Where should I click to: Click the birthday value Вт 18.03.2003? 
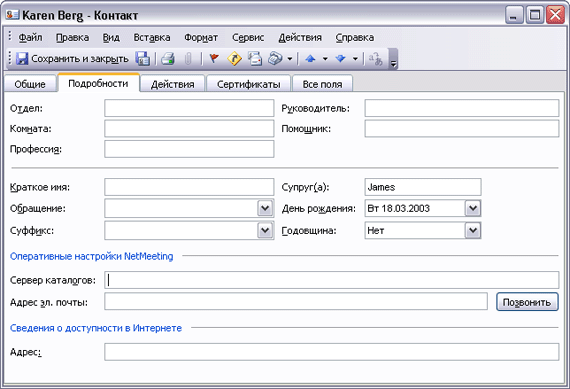tap(399, 208)
